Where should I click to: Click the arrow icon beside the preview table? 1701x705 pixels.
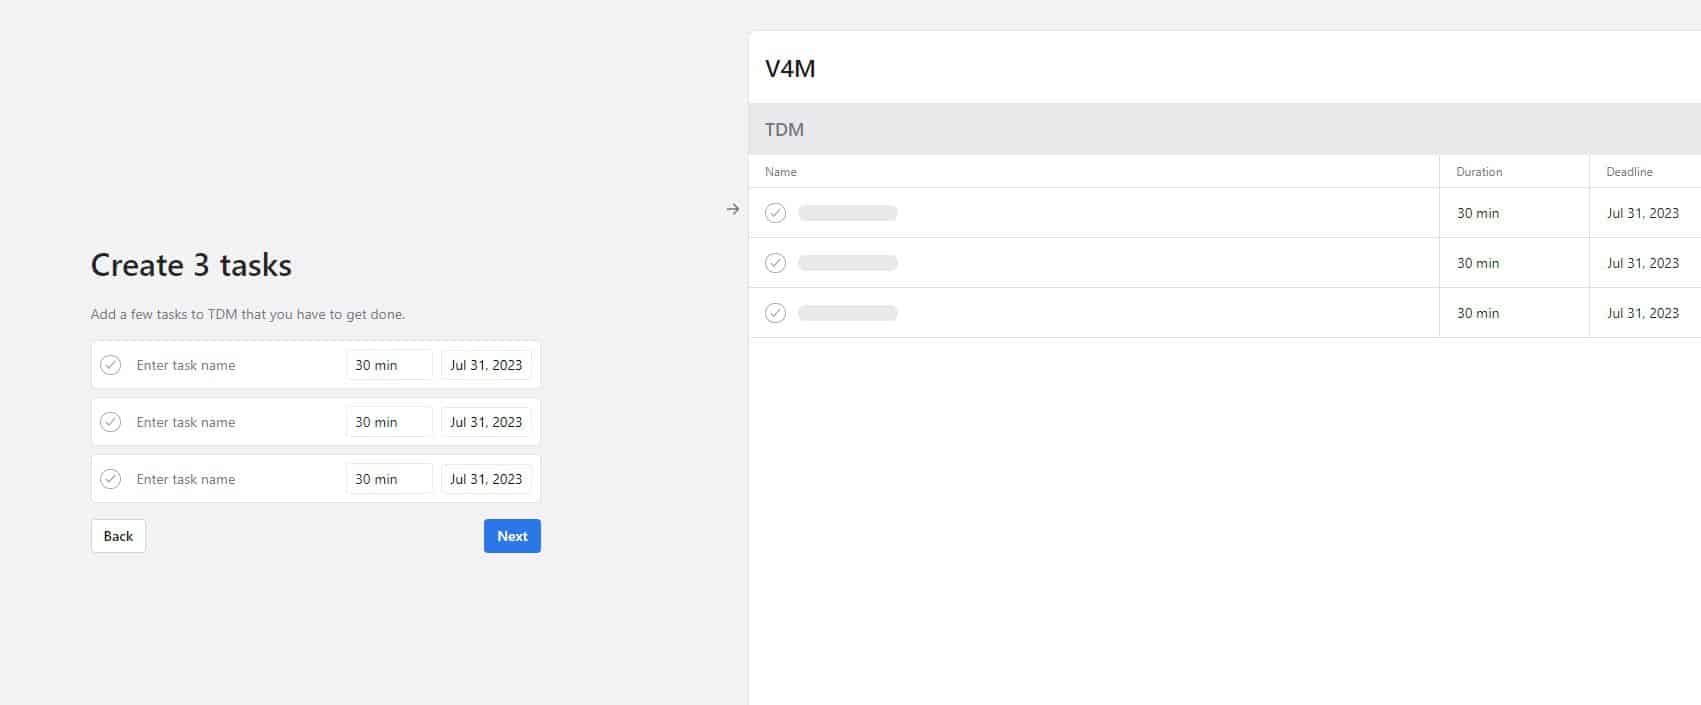(x=733, y=209)
